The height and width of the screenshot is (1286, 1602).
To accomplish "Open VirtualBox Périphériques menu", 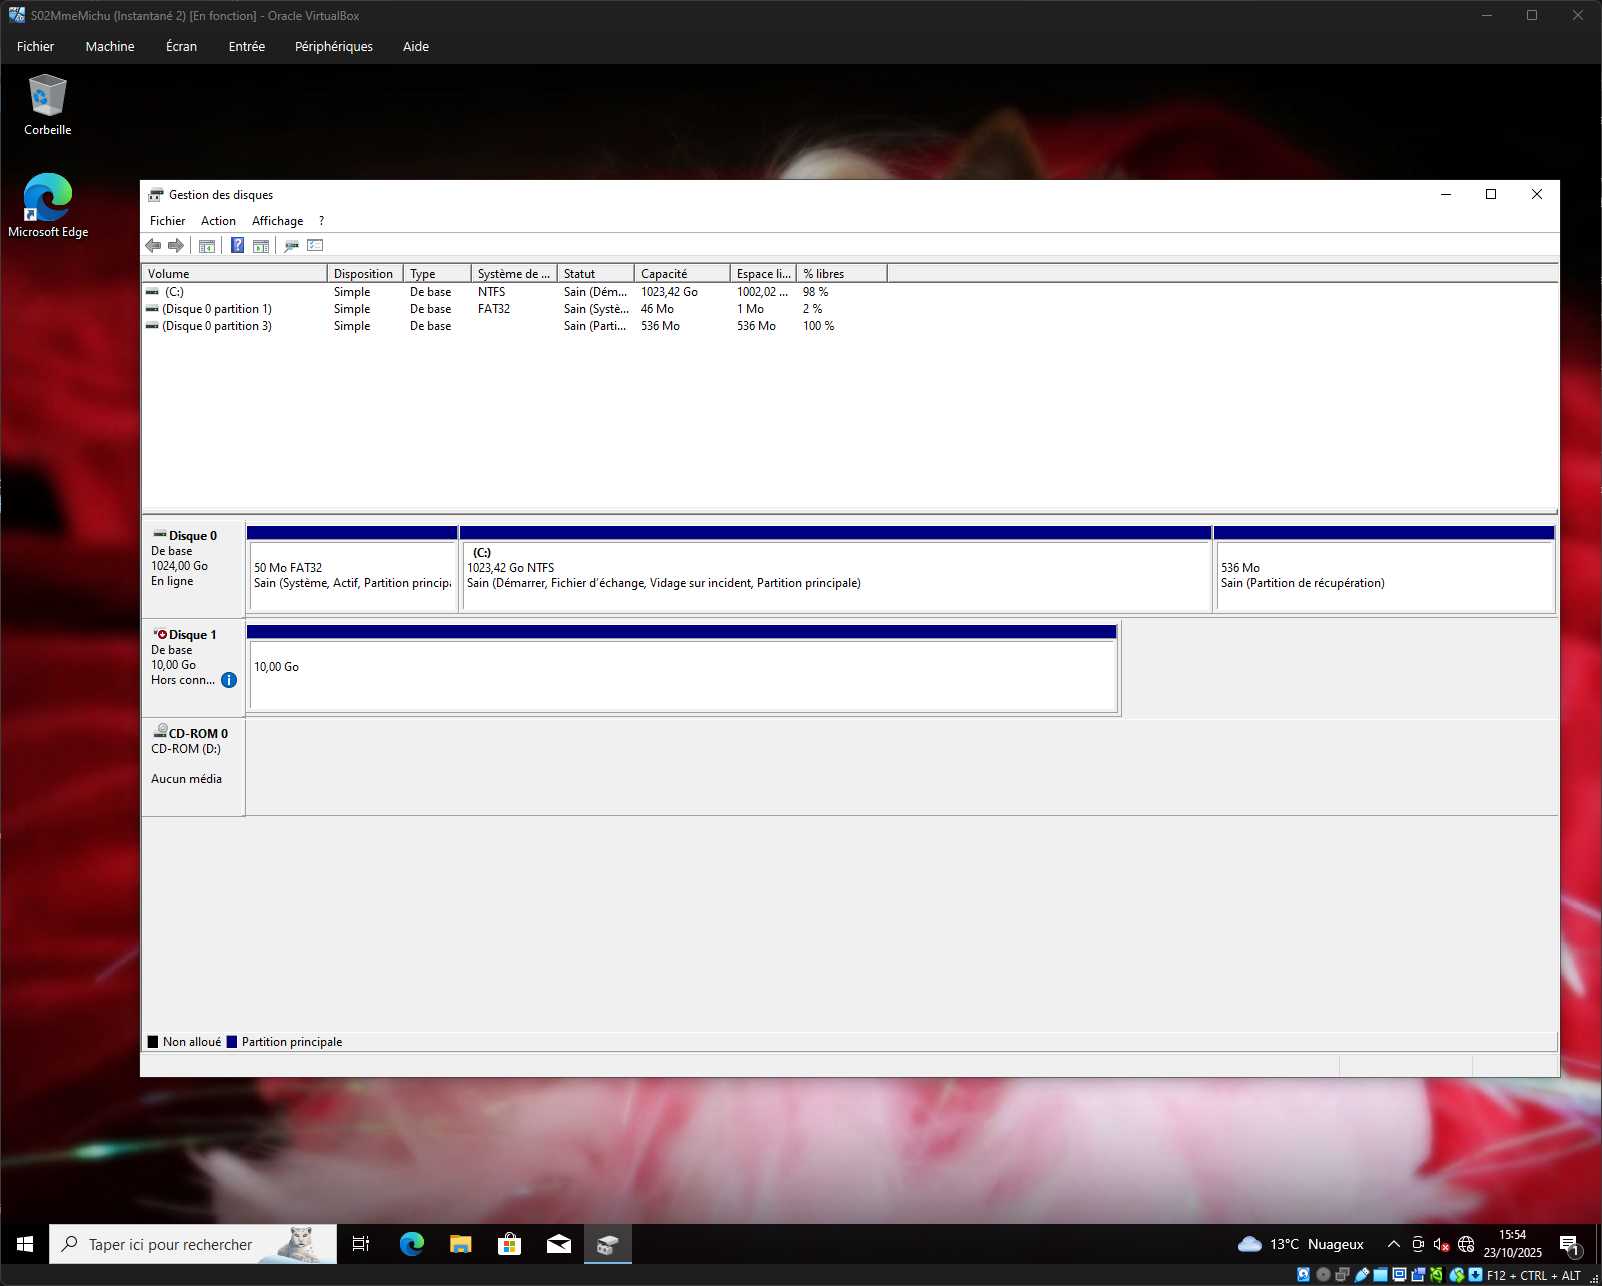I will [x=333, y=47].
